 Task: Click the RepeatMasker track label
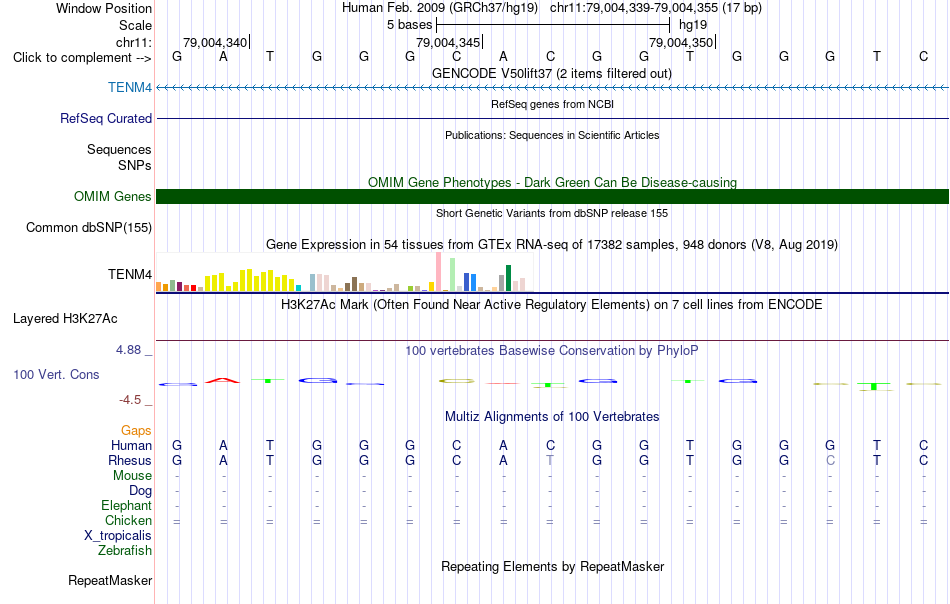click(110, 580)
